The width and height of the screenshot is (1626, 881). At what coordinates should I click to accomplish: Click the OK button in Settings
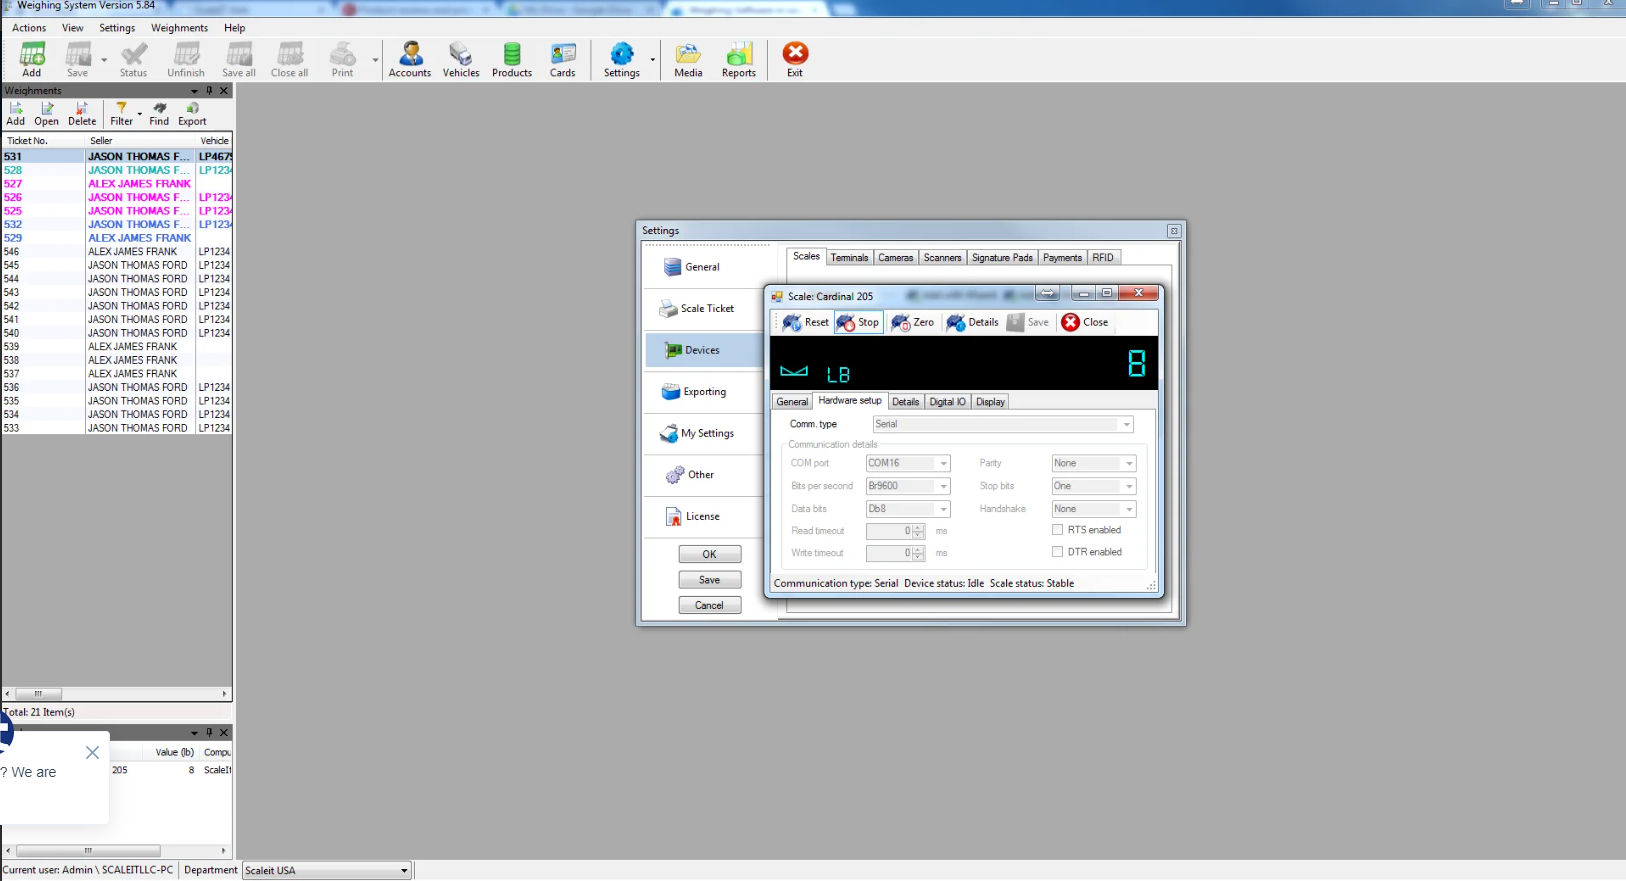(x=709, y=554)
